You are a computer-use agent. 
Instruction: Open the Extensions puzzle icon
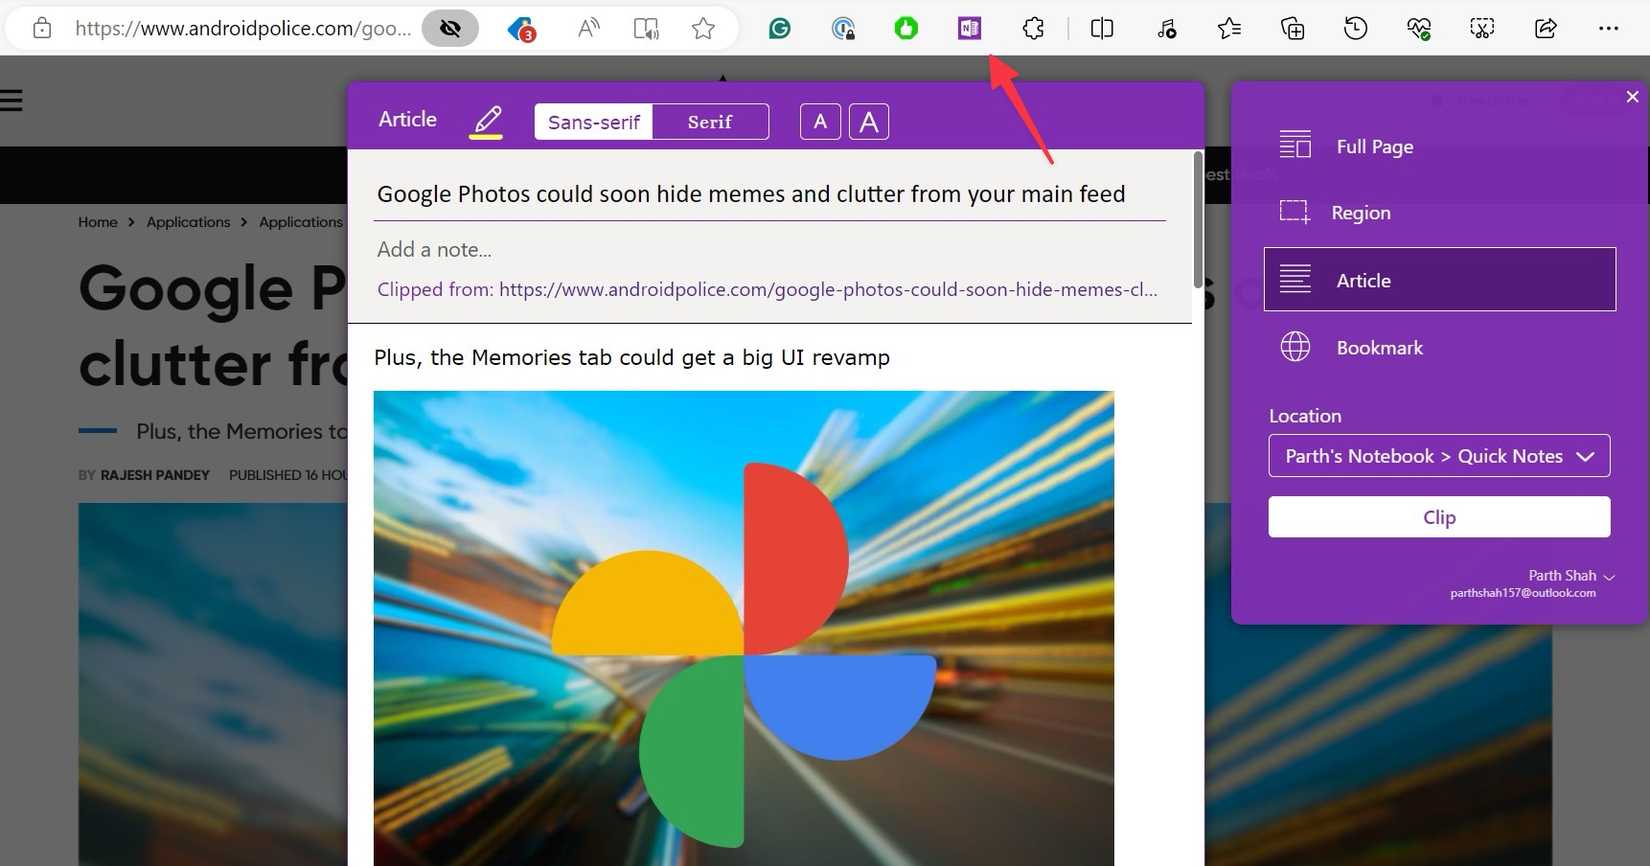point(1033,29)
